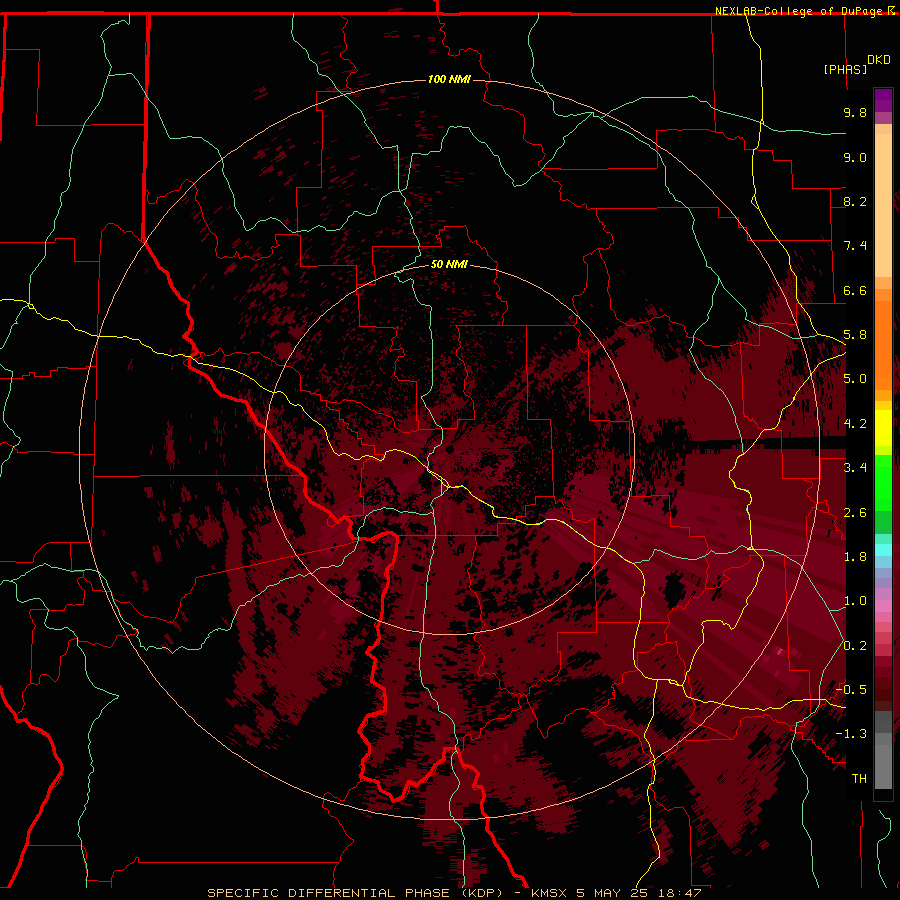Screen dimensions: 900x900
Task: Click the 2.6 value on the color scale
Action: coord(855,513)
